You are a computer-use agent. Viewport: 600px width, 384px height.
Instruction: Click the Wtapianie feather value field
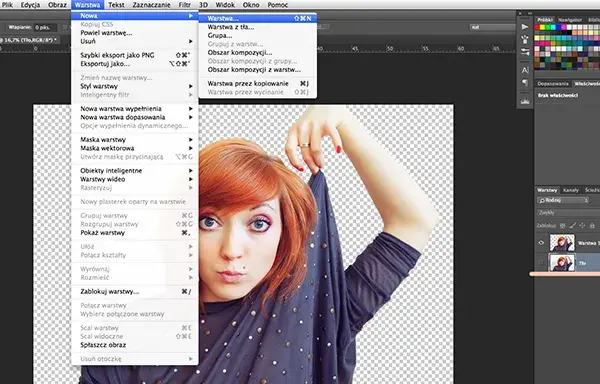tap(45, 28)
